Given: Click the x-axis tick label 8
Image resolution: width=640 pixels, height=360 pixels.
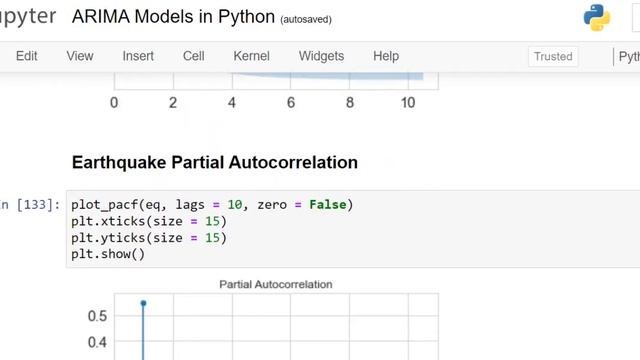Looking at the screenshot, I should [x=350, y=102].
